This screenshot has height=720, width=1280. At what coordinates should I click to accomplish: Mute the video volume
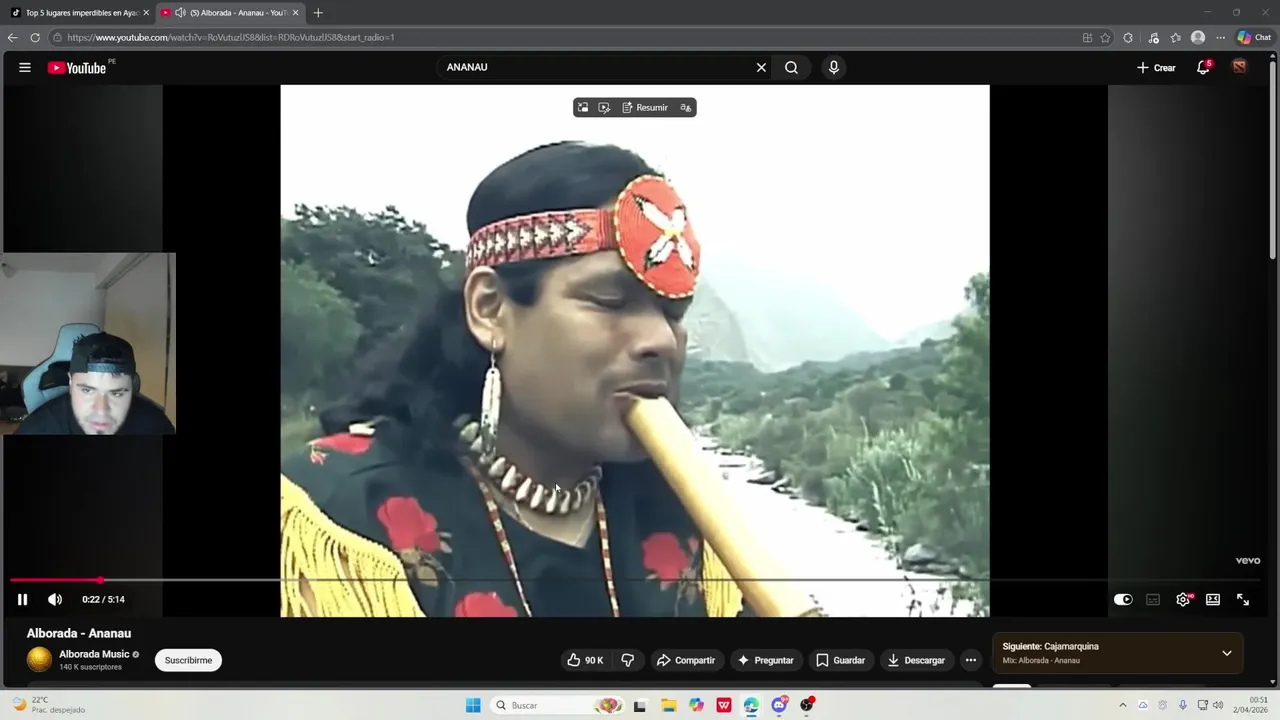click(x=55, y=599)
